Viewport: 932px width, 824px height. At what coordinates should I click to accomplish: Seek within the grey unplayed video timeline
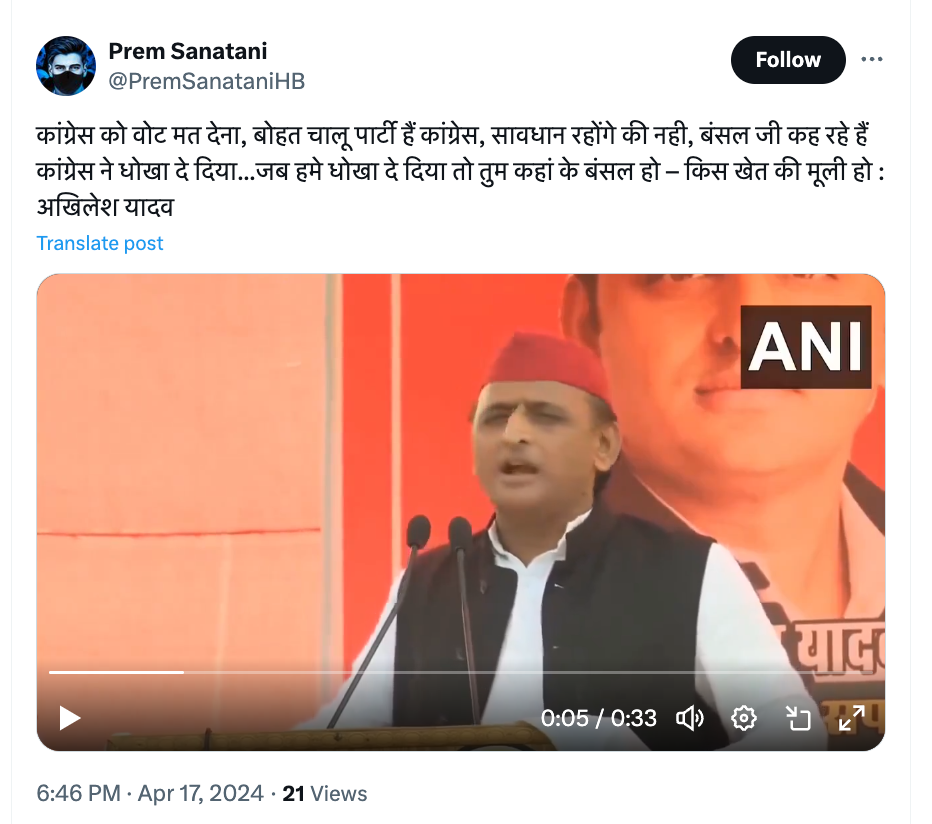click(528, 672)
